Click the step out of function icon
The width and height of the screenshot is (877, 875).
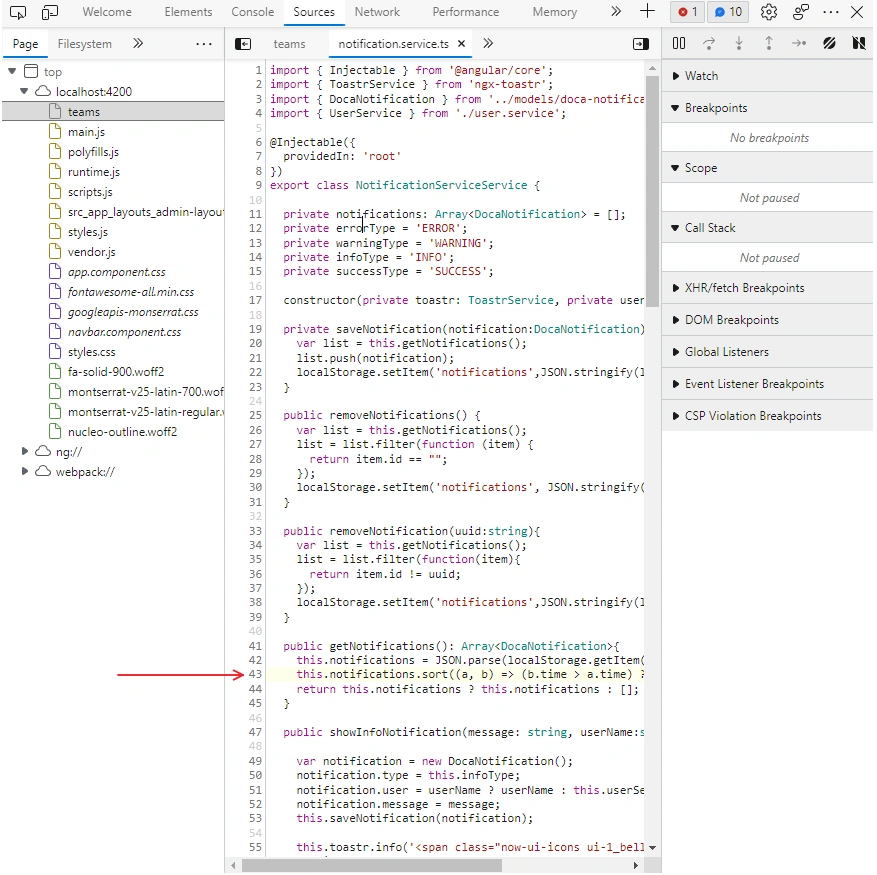click(x=769, y=44)
